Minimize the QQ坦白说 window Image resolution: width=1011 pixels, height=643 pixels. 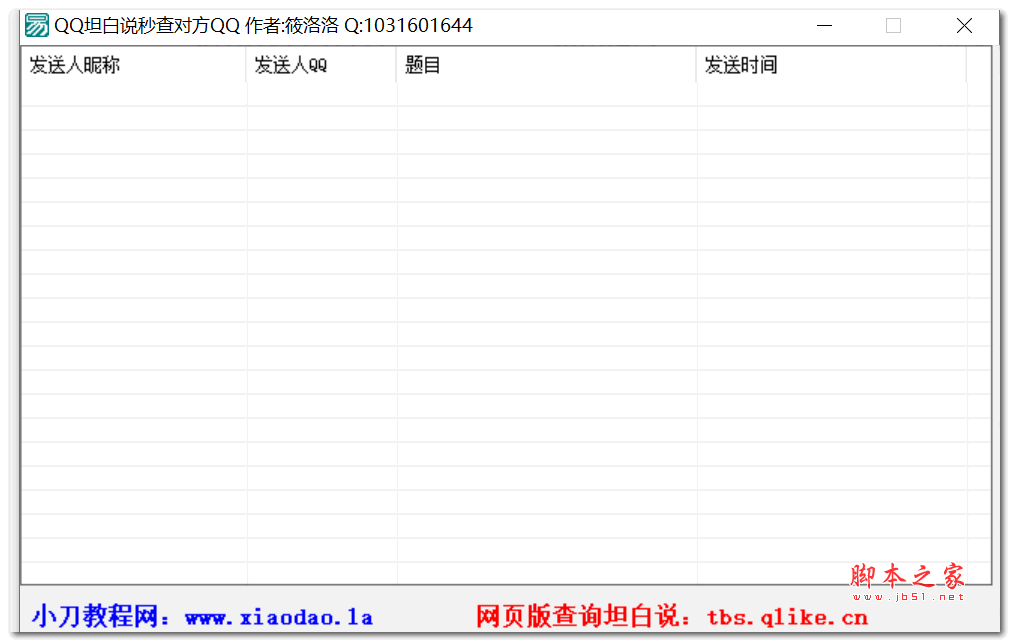[x=822, y=24]
